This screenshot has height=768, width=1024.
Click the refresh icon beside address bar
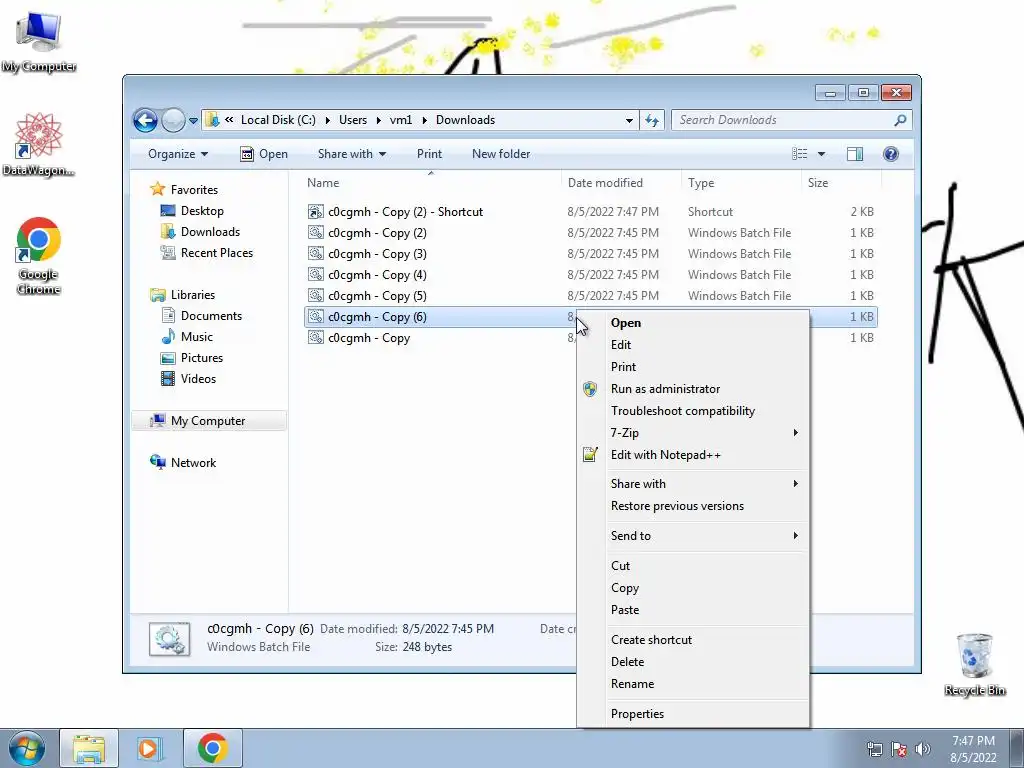coord(652,120)
